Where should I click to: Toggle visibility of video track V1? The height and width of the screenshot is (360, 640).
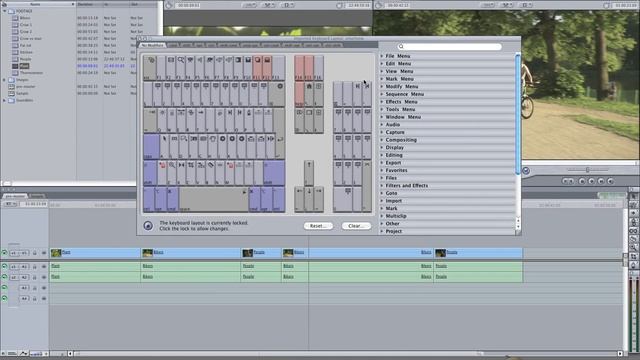coord(4,253)
